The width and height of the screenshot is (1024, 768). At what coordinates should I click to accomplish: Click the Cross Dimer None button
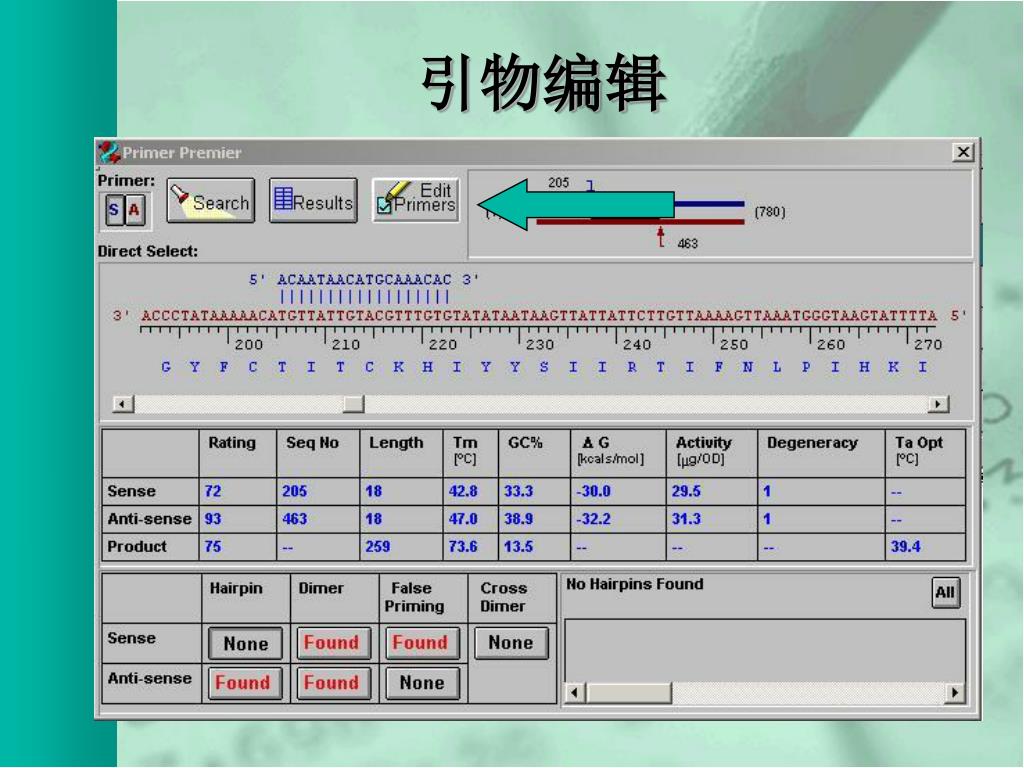pos(511,643)
